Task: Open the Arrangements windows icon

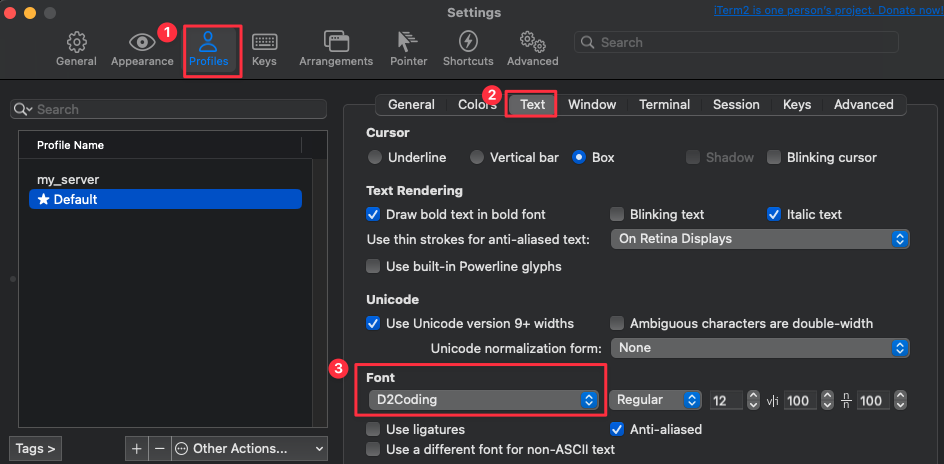Action: click(336, 42)
